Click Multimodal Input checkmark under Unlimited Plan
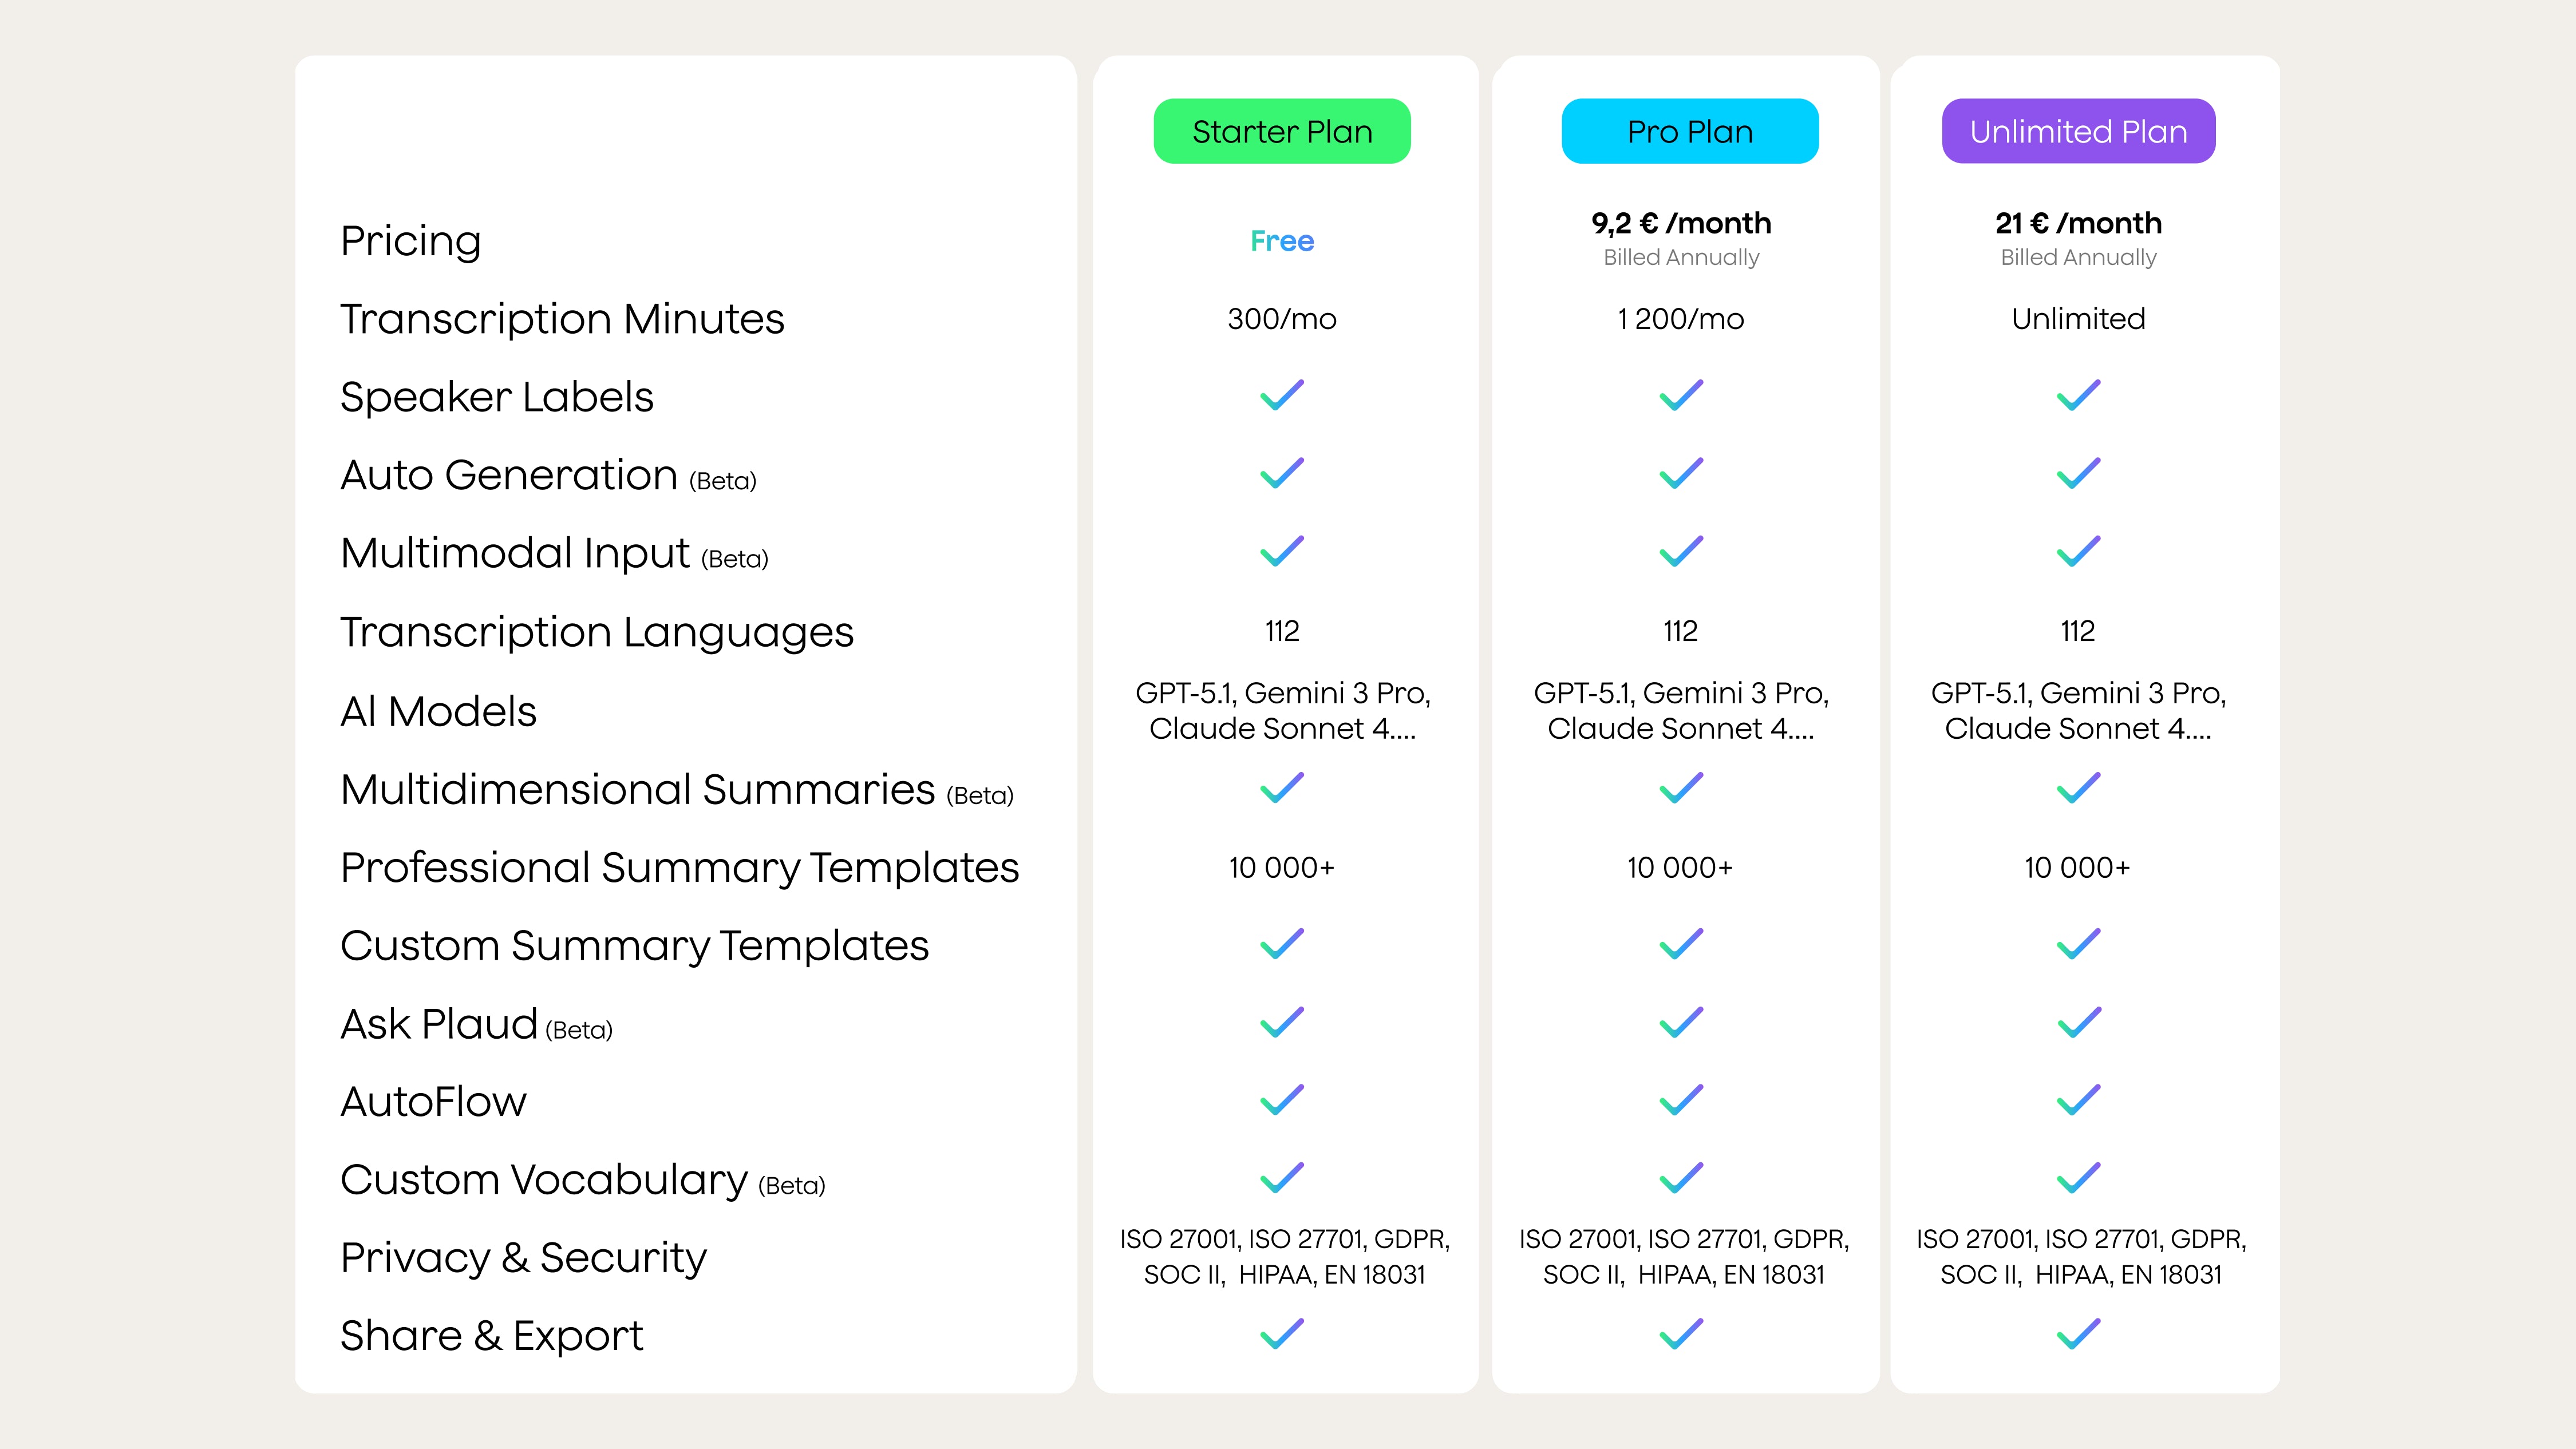 [2078, 551]
